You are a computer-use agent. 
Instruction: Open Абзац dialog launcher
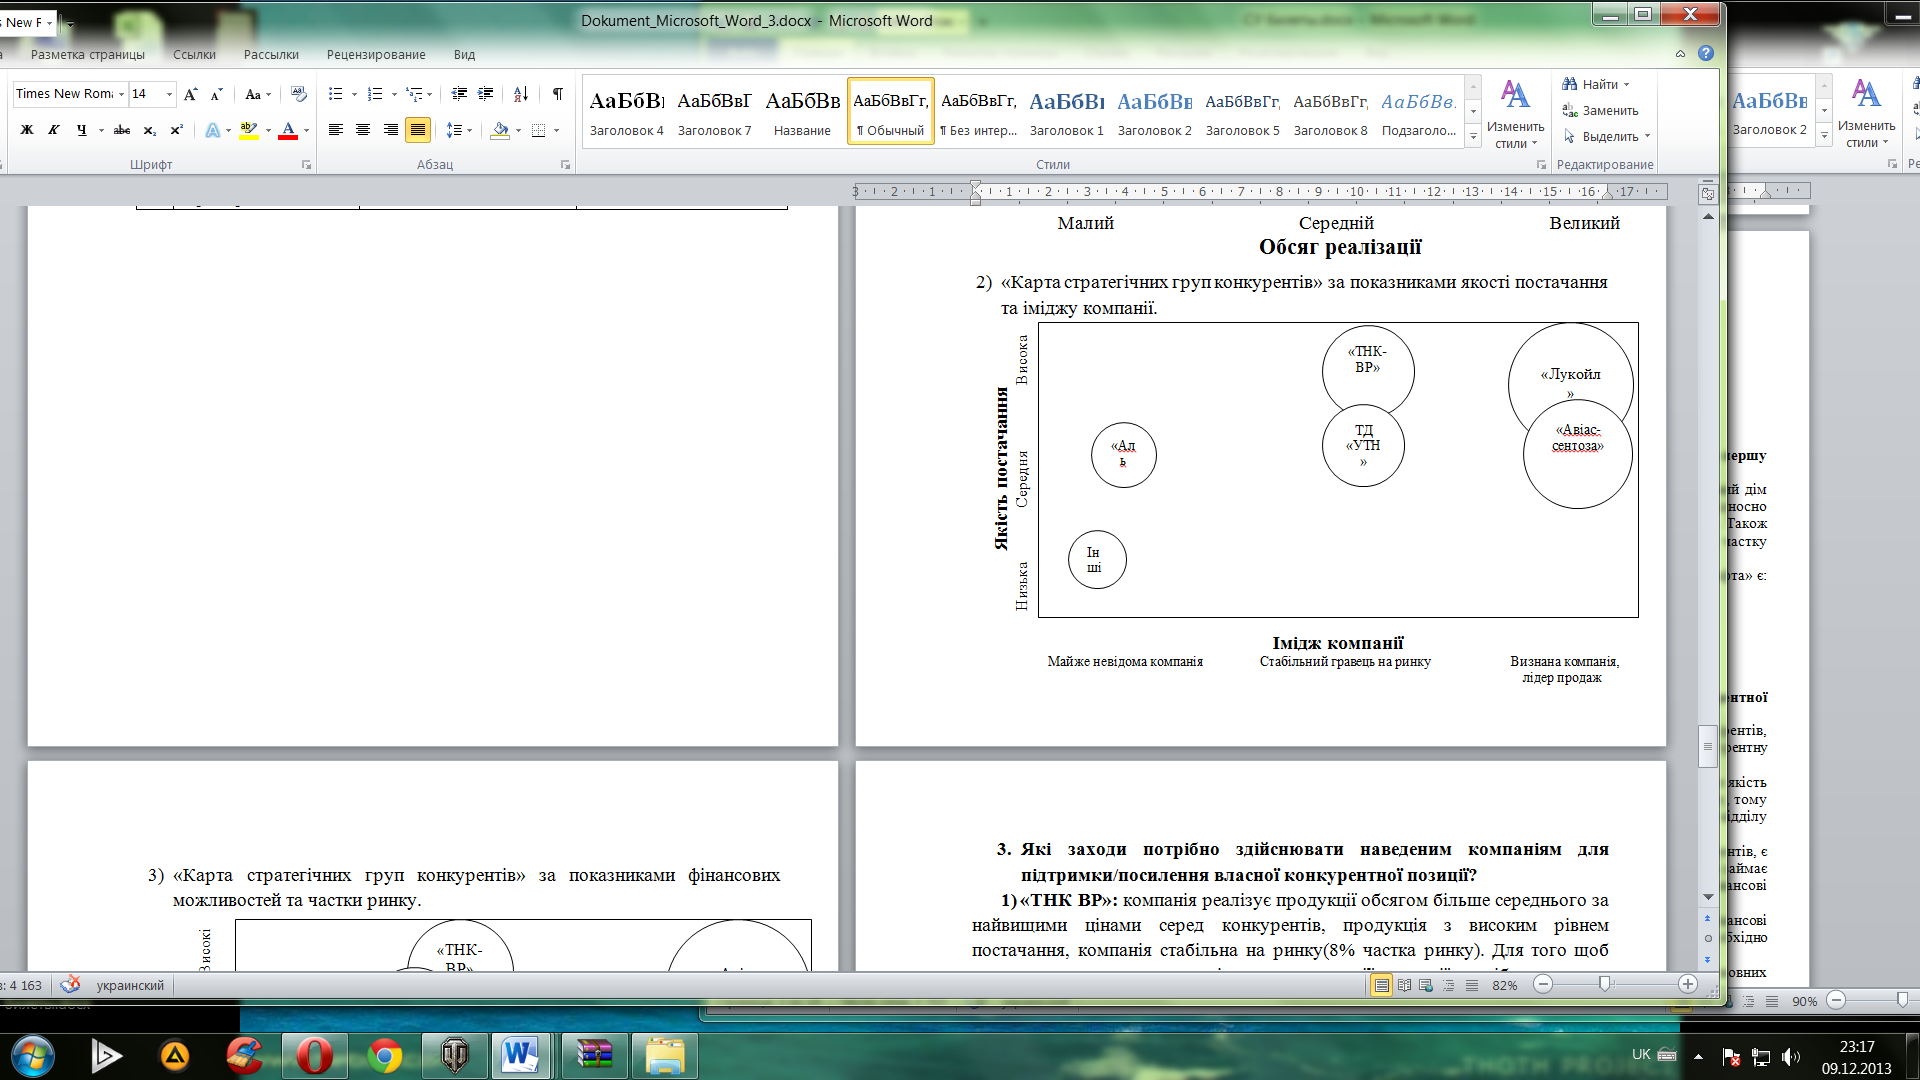(x=565, y=165)
